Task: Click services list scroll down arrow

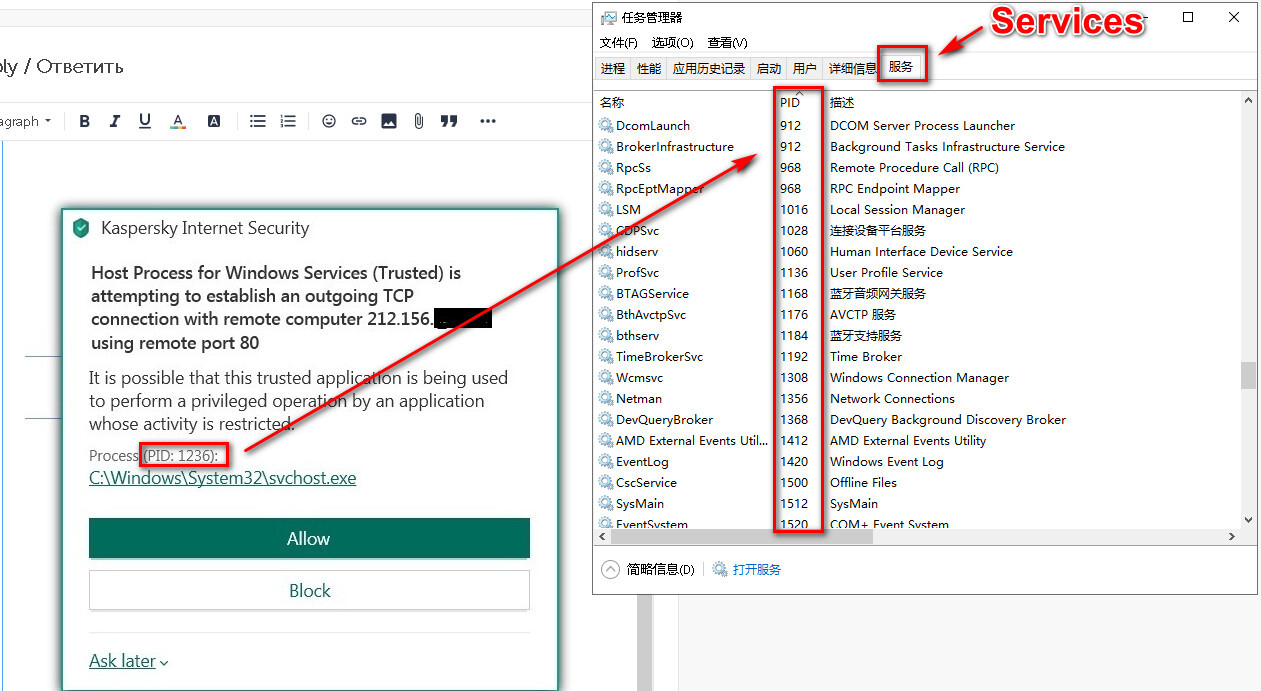Action: (x=1248, y=519)
